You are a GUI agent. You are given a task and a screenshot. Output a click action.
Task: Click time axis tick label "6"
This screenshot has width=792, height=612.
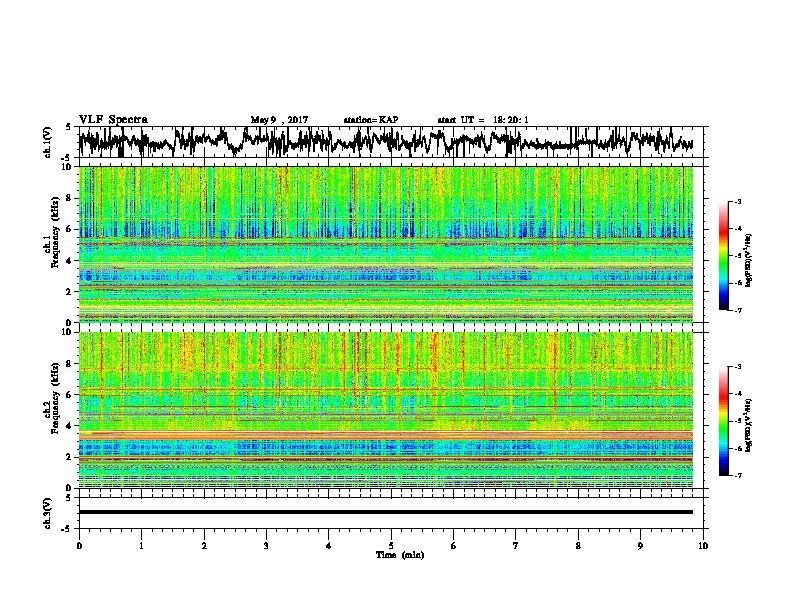[x=454, y=546]
